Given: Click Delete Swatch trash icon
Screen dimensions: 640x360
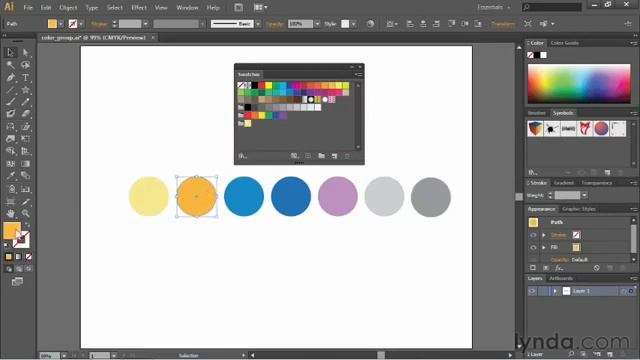Looking at the screenshot, I should point(347,156).
